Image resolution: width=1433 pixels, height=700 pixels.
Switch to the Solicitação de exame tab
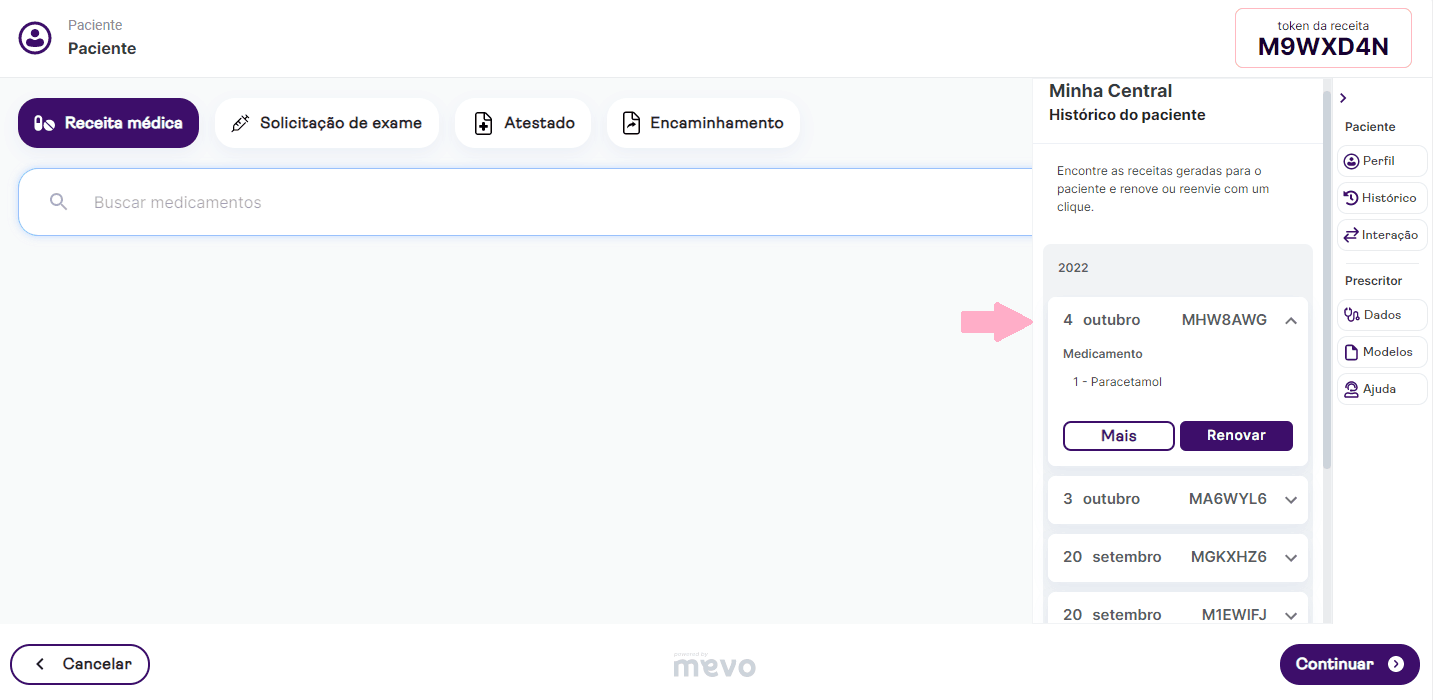point(327,123)
